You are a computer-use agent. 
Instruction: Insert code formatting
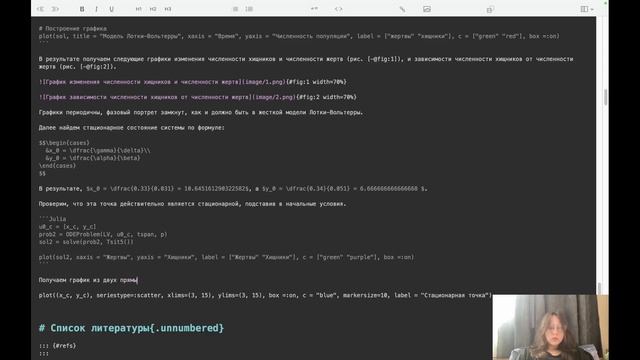(x=338, y=9)
